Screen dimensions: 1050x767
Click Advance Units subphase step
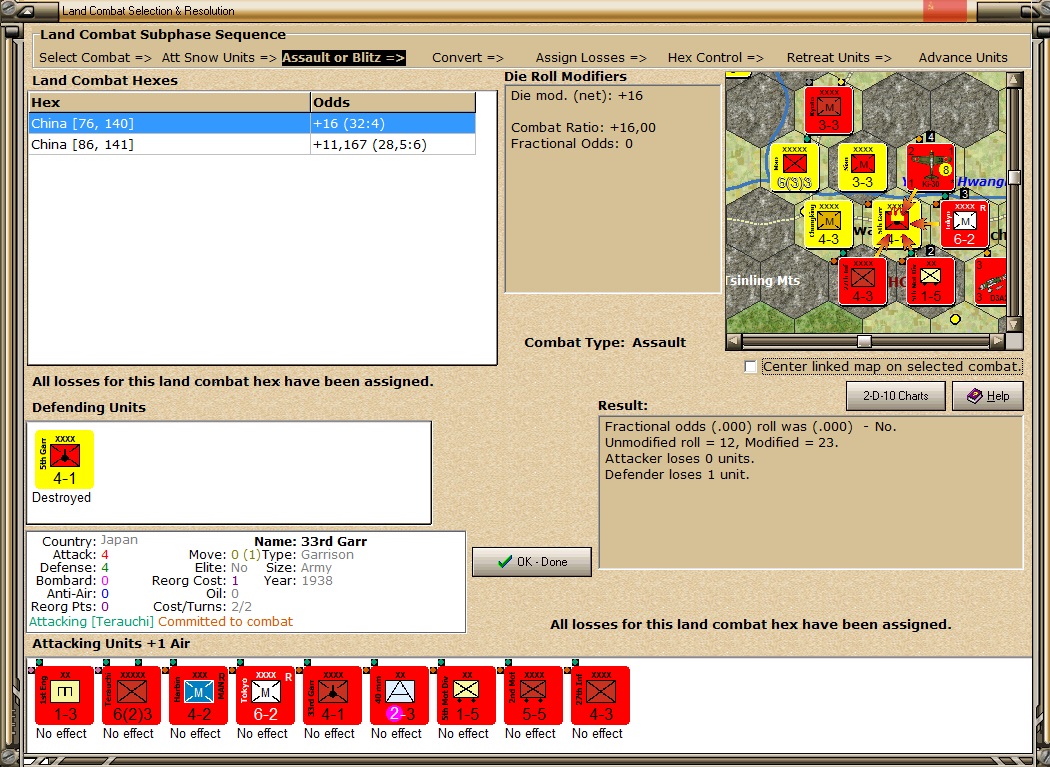(x=963, y=58)
